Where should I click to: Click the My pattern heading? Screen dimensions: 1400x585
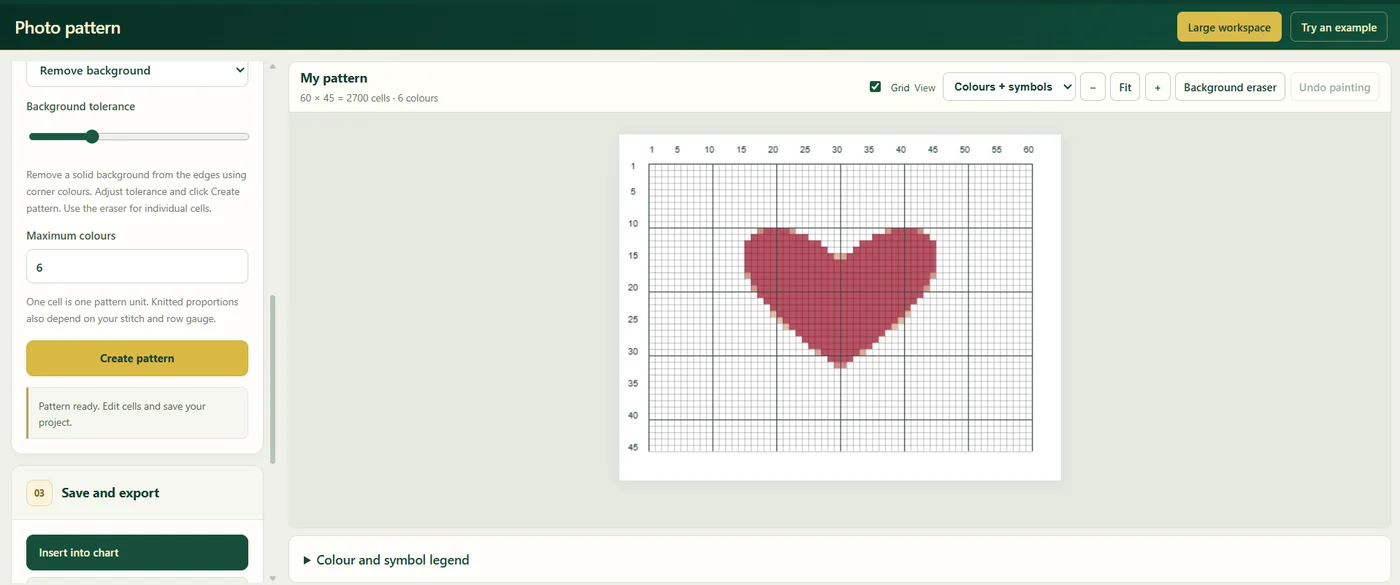pyautogui.click(x=334, y=78)
